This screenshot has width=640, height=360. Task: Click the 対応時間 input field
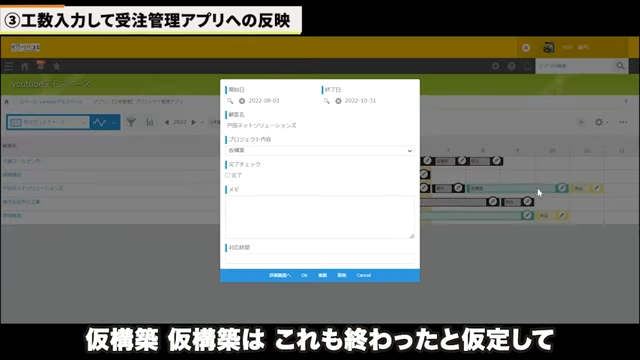(320, 258)
